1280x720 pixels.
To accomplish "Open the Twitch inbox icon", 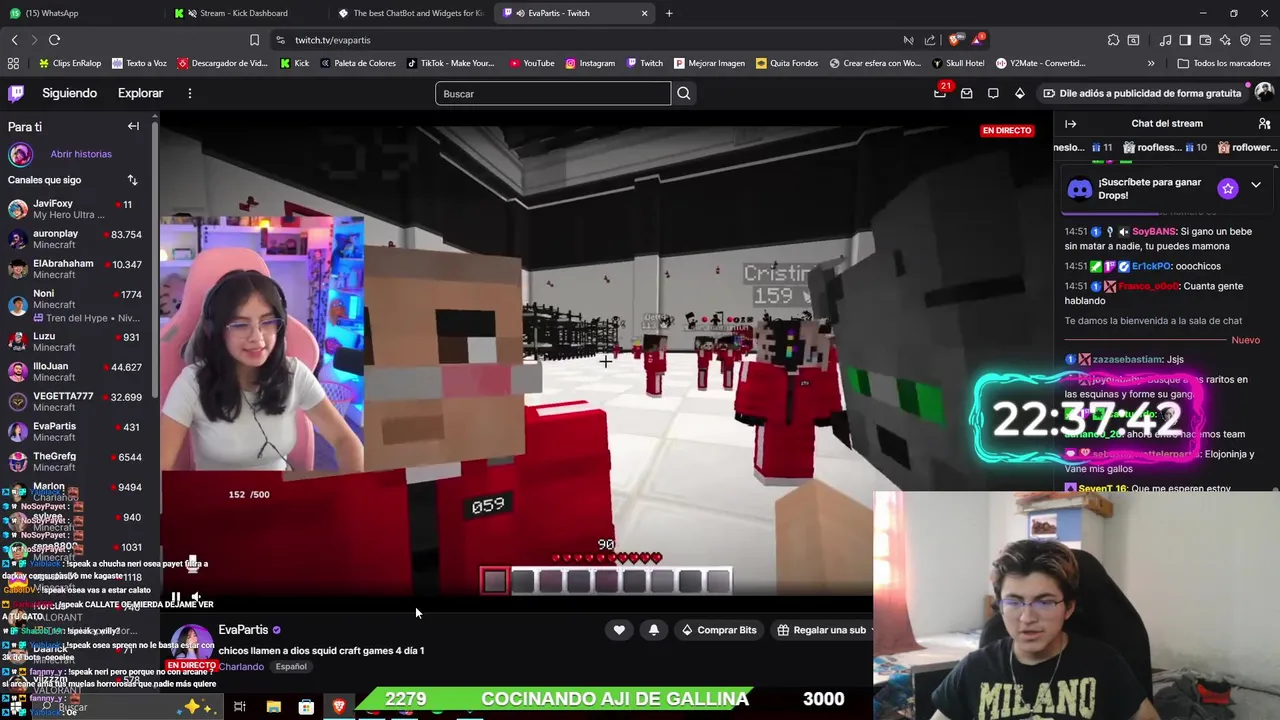I will click(x=966, y=93).
